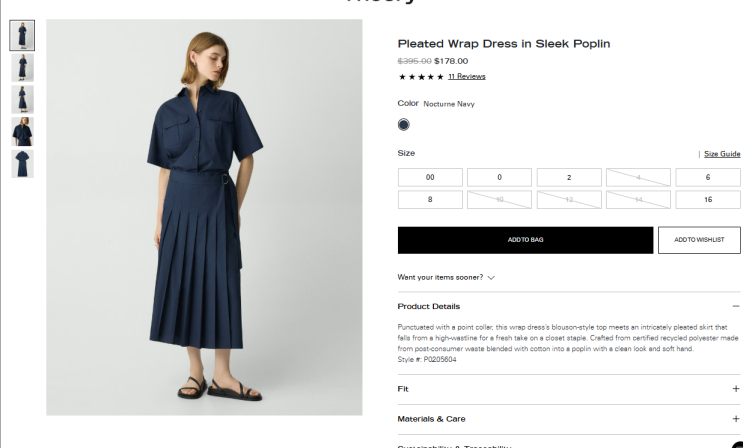Expand the 'Want your items sooner?' chevron
Screen dimensions: 743x448
pyautogui.click(x=491, y=278)
